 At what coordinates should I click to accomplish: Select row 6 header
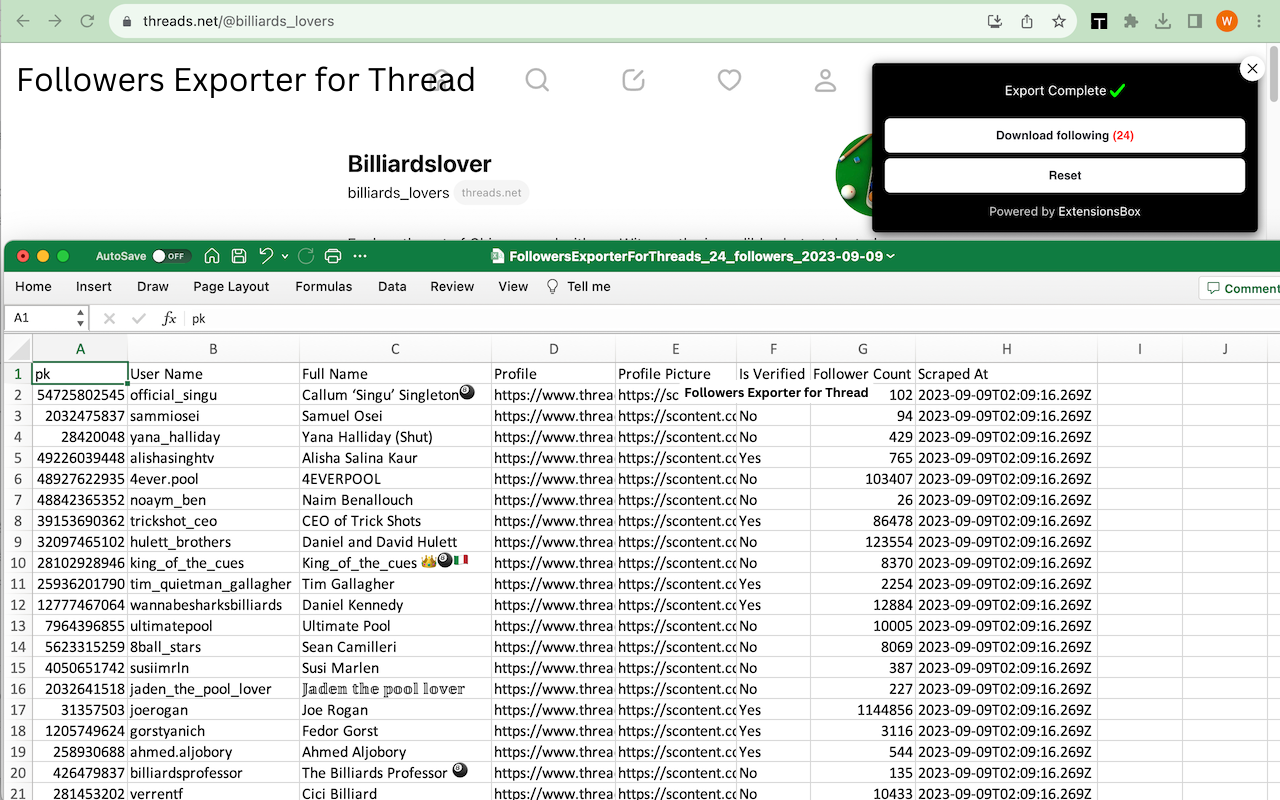click(17, 479)
